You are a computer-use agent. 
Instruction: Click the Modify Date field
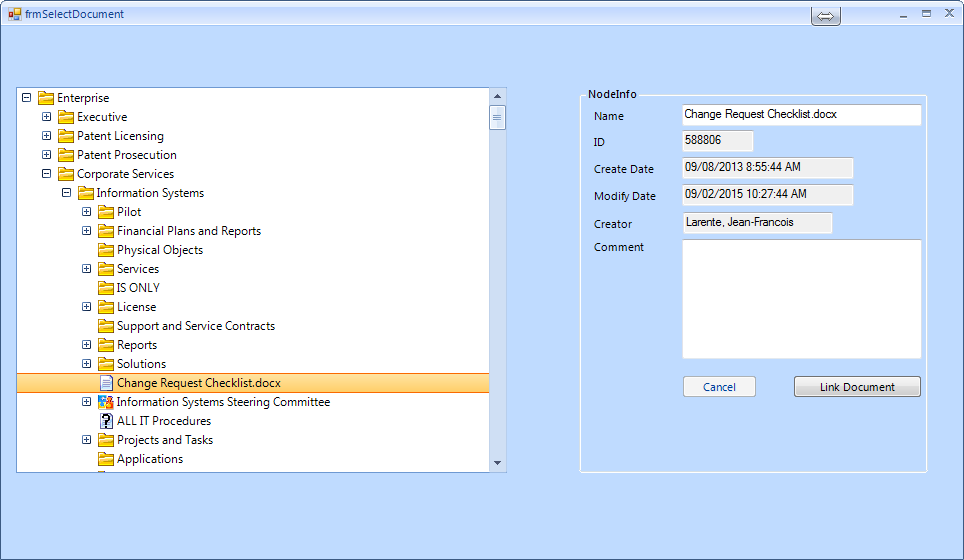[x=768, y=195]
